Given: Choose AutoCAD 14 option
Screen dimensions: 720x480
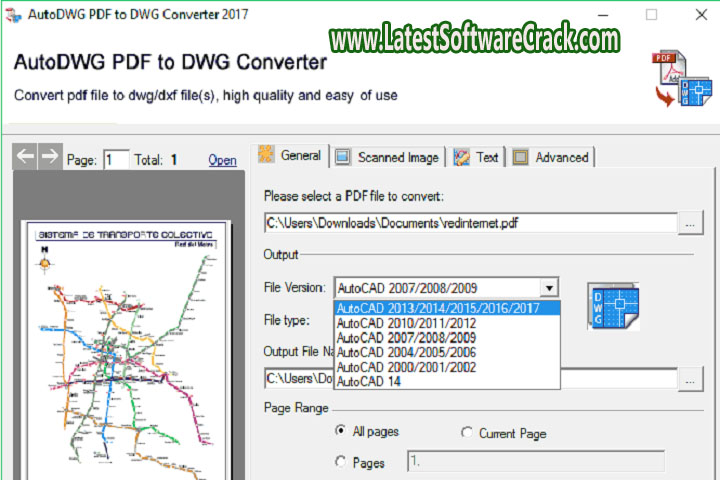Looking at the screenshot, I should (448, 382).
